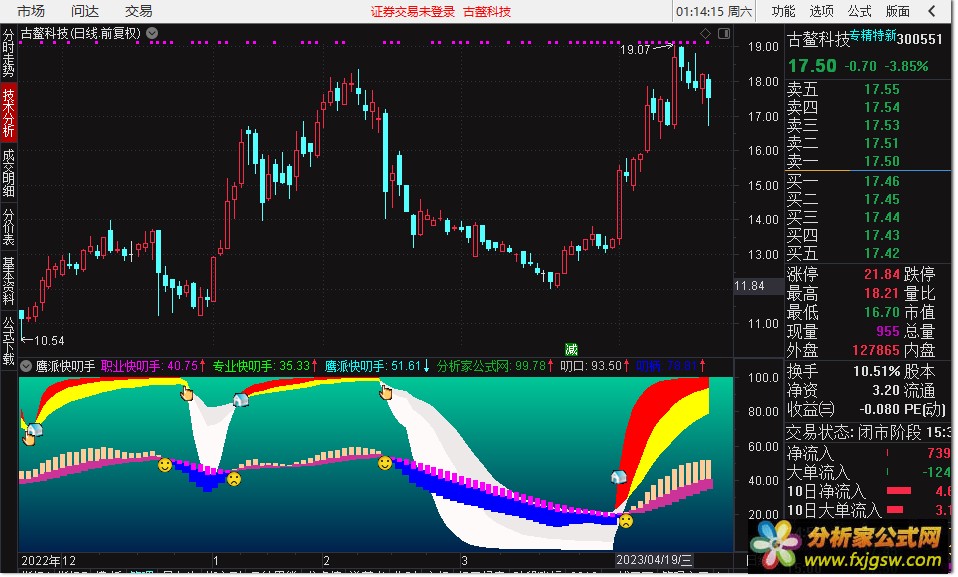Click the first hand-pointer signal at indicator start
The width and height of the screenshot is (958, 577).
(x=28, y=439)
